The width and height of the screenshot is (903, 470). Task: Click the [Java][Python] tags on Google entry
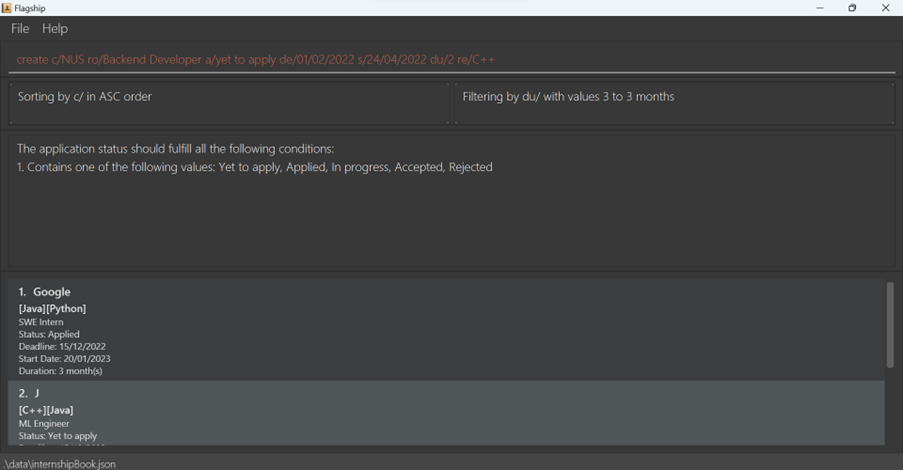[52, 309]
